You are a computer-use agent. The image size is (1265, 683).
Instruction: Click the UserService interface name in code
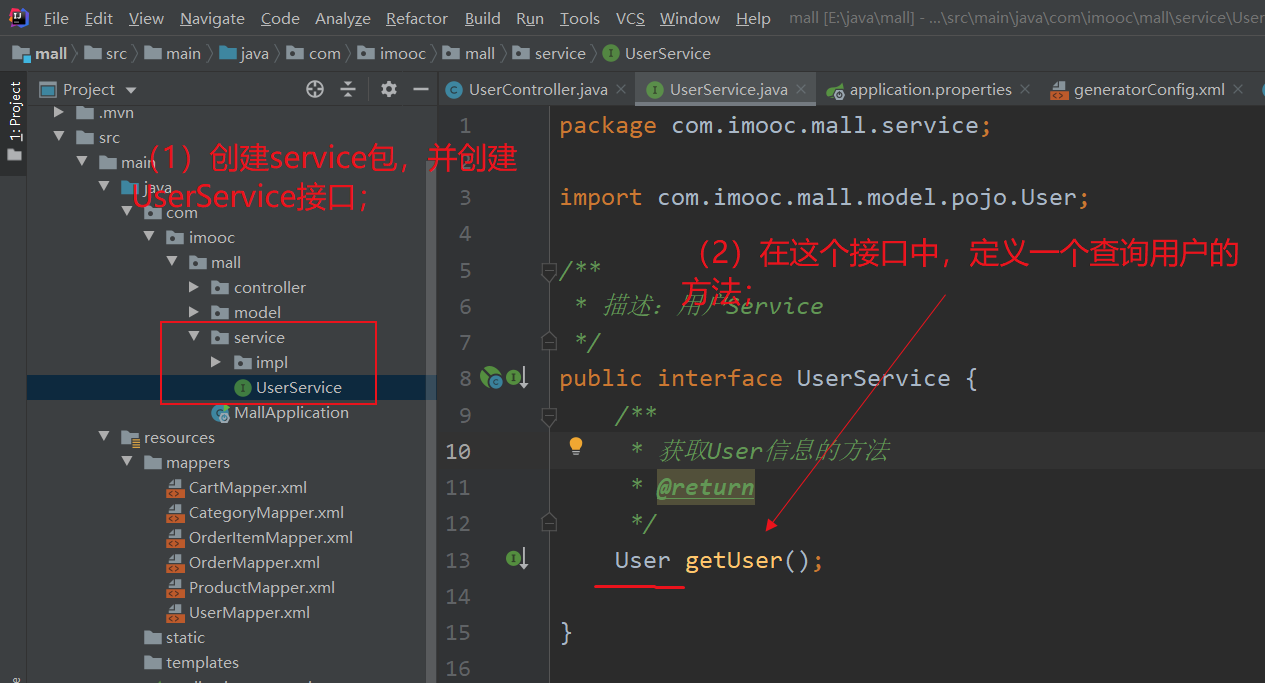click(873, 378)
